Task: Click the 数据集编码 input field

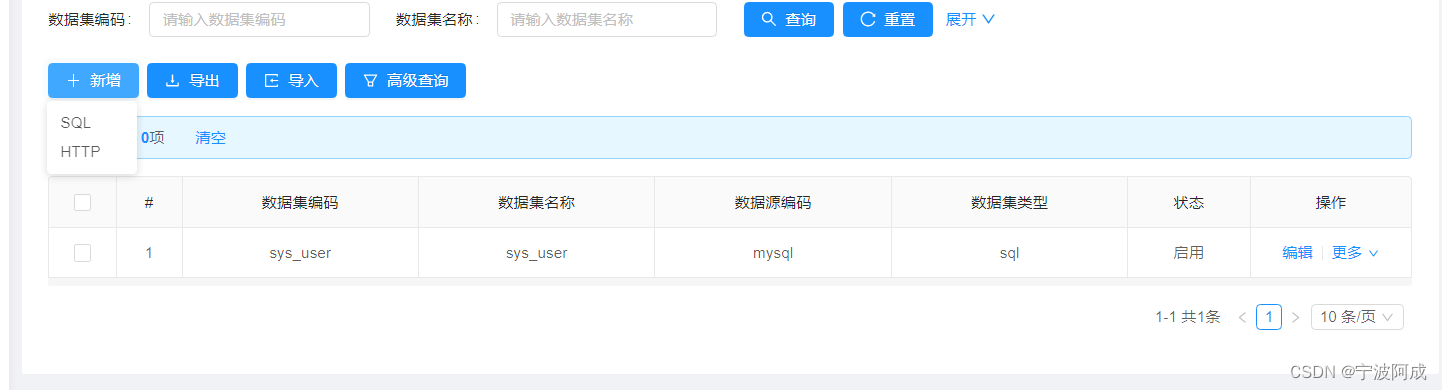Action: click(x=259, y=19)
